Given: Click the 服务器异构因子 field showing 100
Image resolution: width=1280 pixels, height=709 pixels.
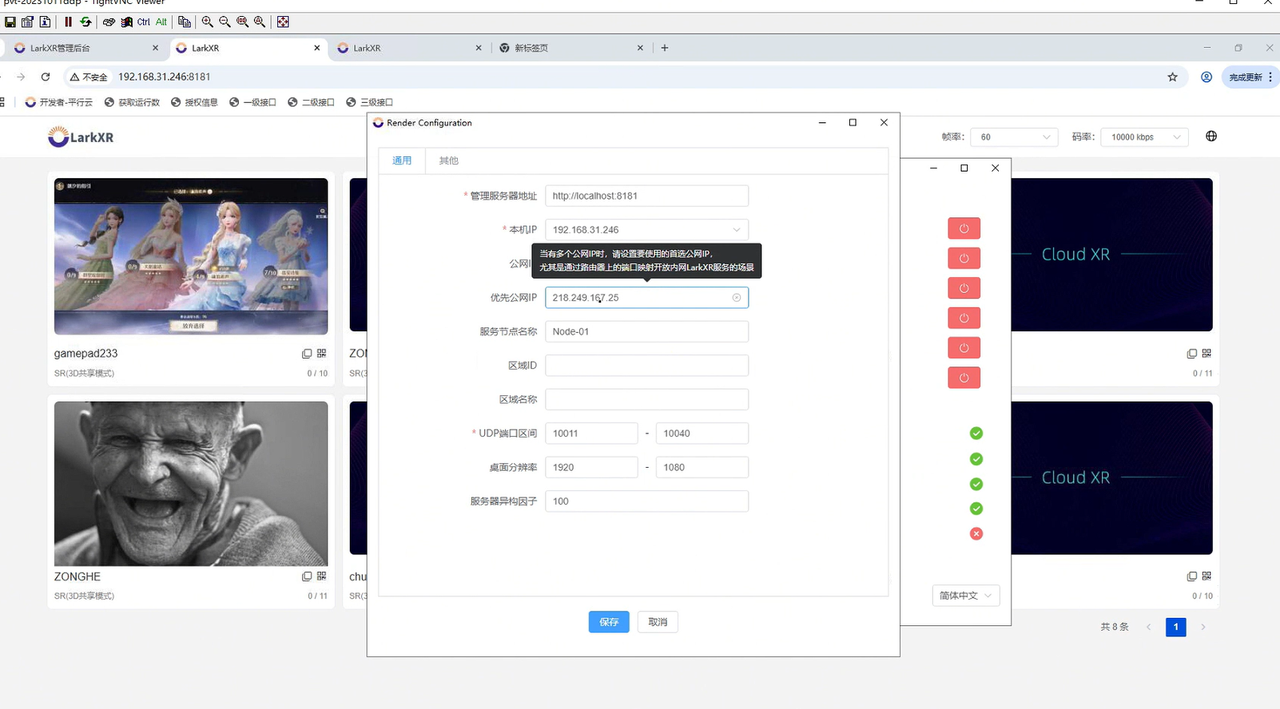Looking at the screenshot, I should pyautogui.click(x=647, y=502).
